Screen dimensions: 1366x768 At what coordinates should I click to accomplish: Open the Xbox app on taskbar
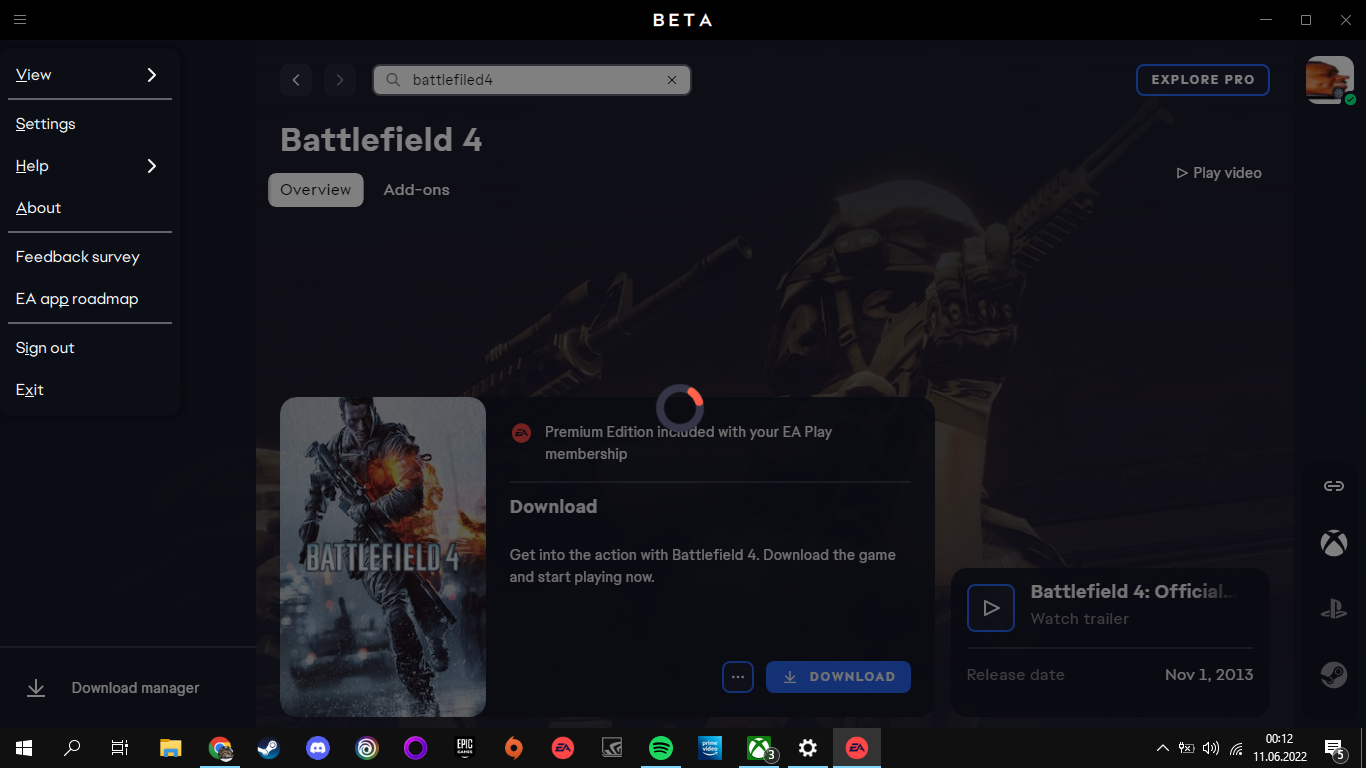(759, 748)
